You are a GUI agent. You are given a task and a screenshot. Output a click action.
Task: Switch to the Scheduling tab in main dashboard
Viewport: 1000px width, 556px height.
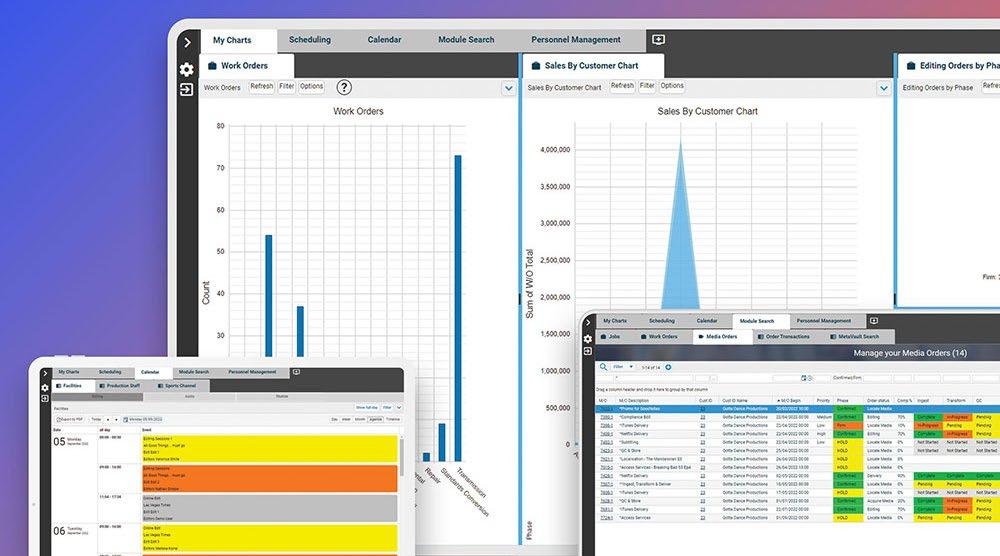(x=310, y=40)
